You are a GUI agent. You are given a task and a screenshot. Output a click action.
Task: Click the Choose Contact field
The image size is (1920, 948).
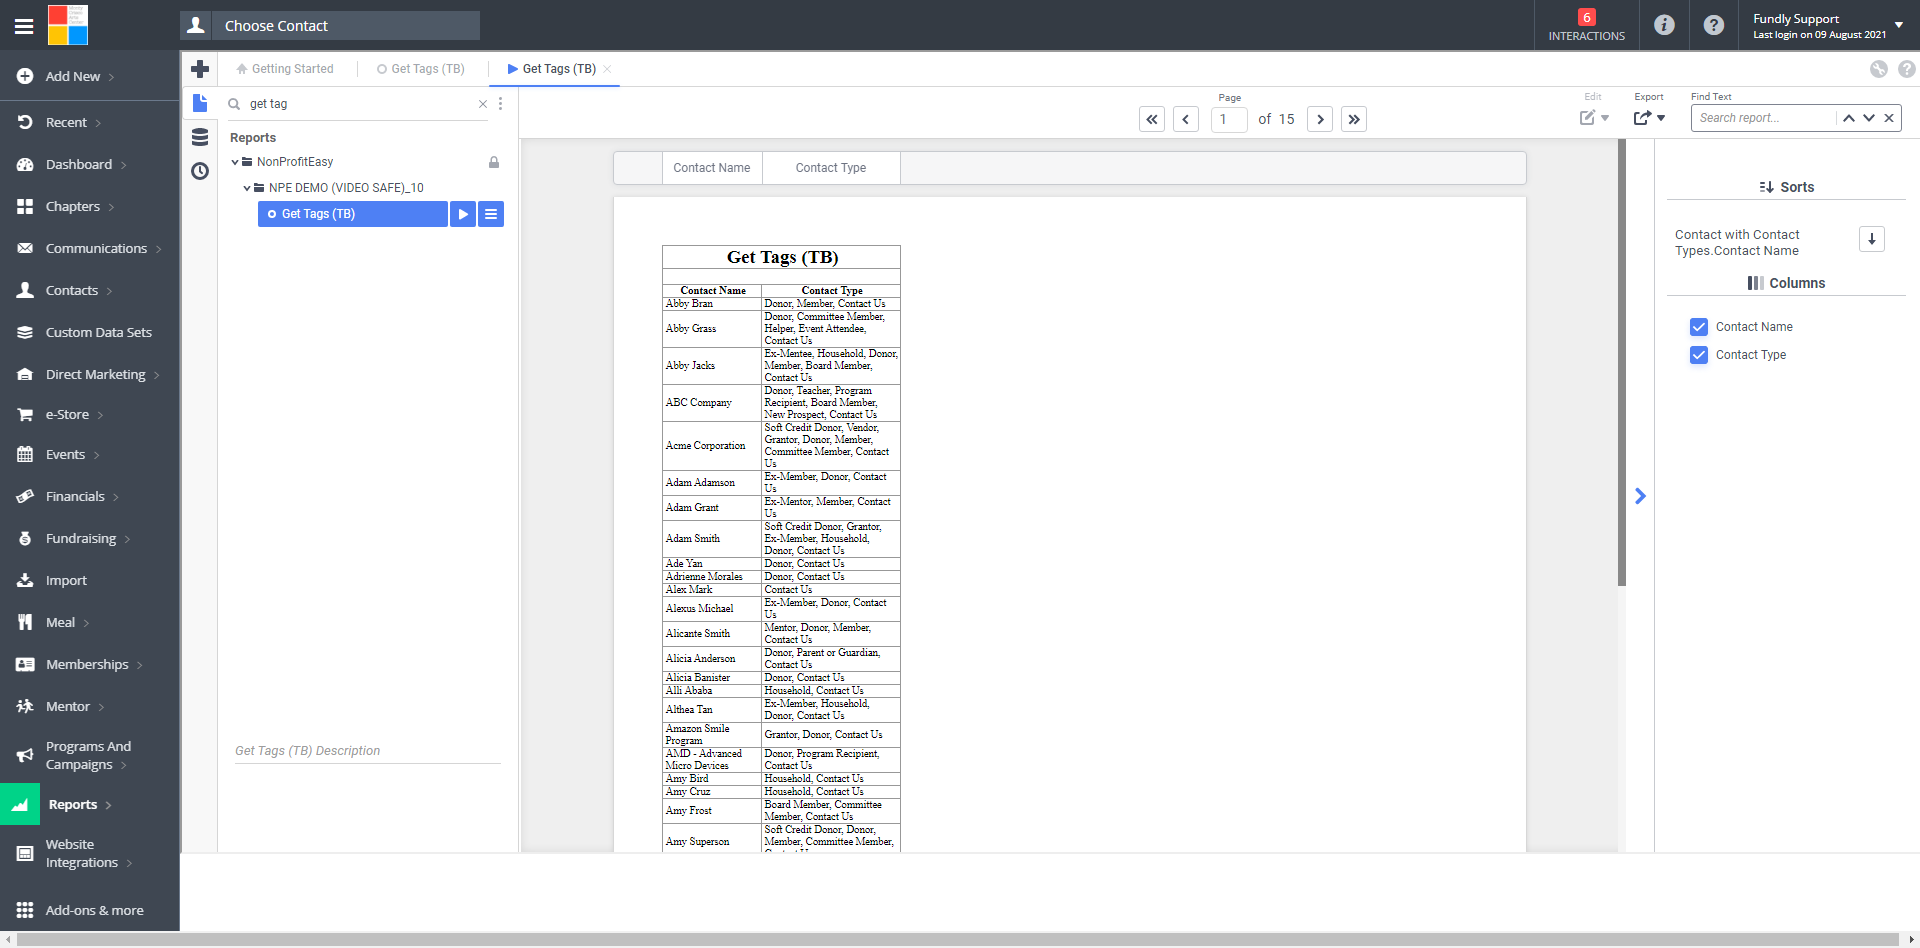[x=345, y=25]
